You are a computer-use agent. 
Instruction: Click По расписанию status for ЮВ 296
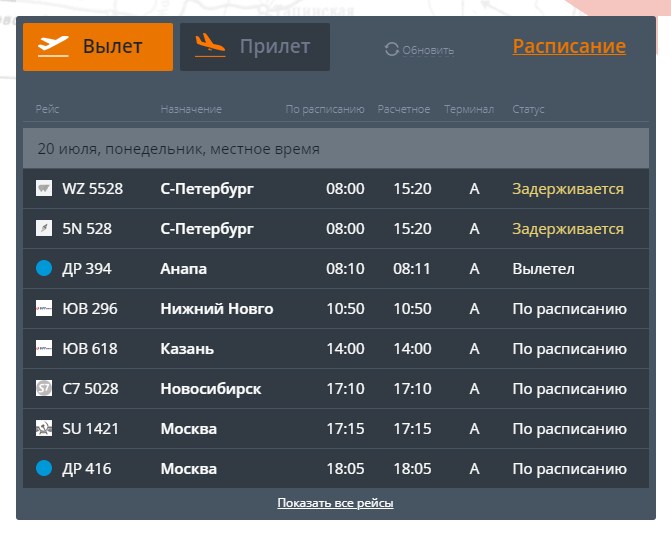point(570,309)
